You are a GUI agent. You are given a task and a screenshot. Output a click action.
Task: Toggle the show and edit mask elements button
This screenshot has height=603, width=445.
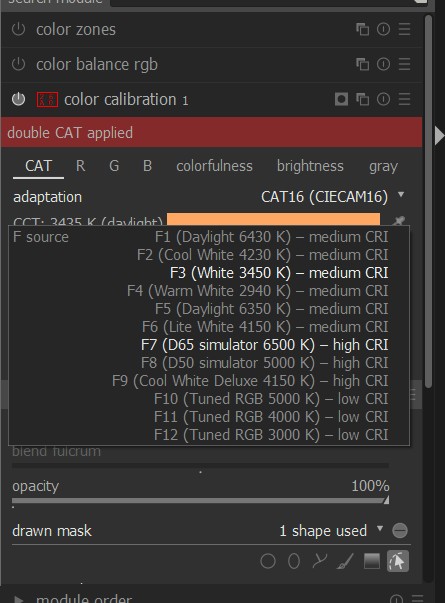(398, 561)
